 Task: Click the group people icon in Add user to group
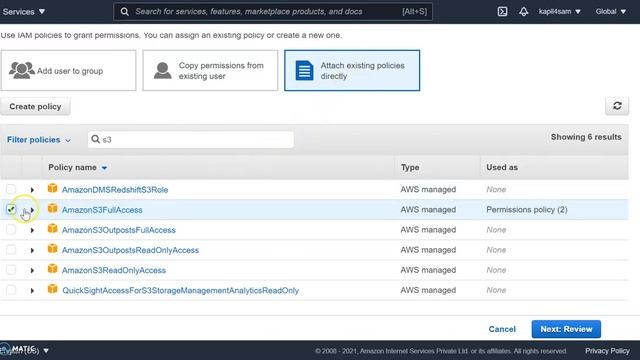[22, 70]
